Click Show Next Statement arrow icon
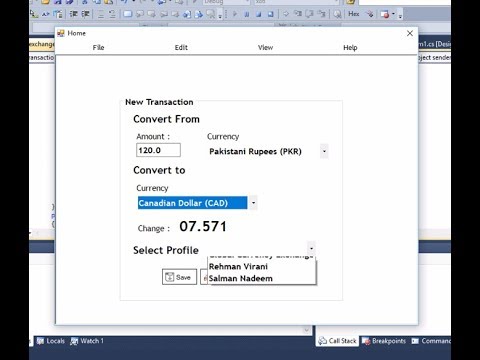Image resolution: width=480 pixels, height=360 pixels. [286, 14]
